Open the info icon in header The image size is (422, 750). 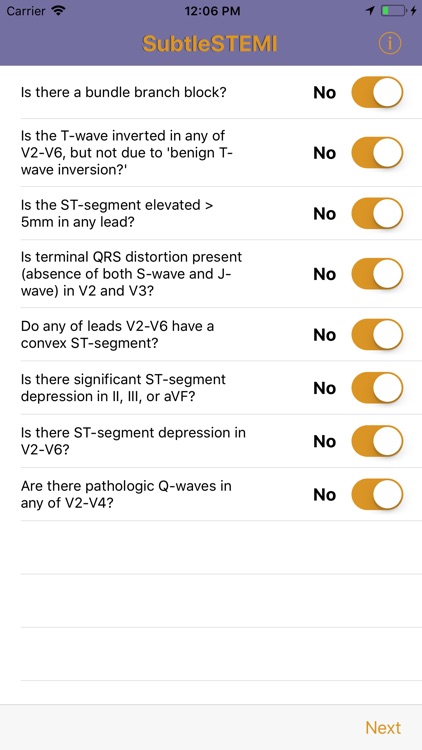390,44
